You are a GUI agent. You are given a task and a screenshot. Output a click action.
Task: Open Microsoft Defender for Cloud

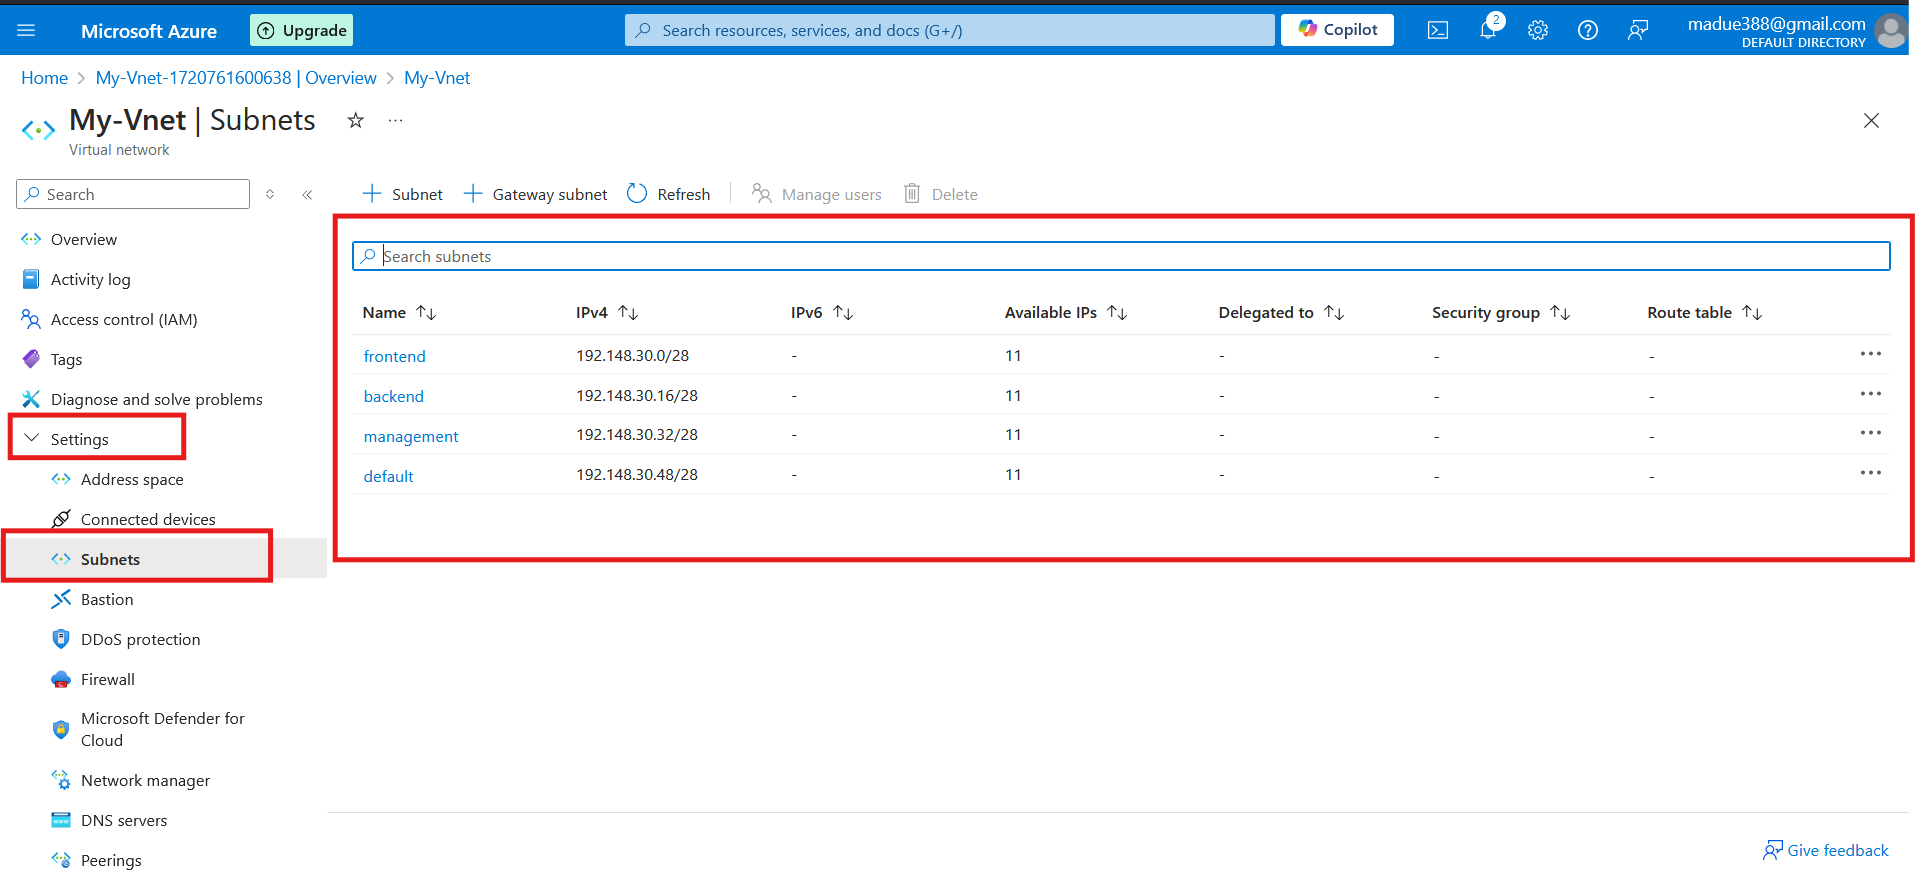[x=162, y=730]
